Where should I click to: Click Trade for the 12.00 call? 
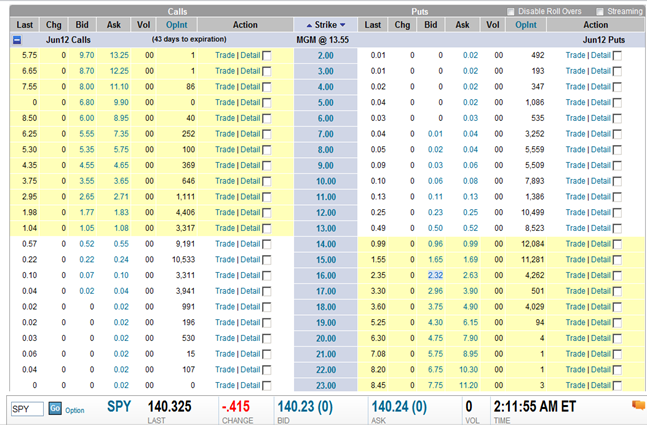coord(225,212)
